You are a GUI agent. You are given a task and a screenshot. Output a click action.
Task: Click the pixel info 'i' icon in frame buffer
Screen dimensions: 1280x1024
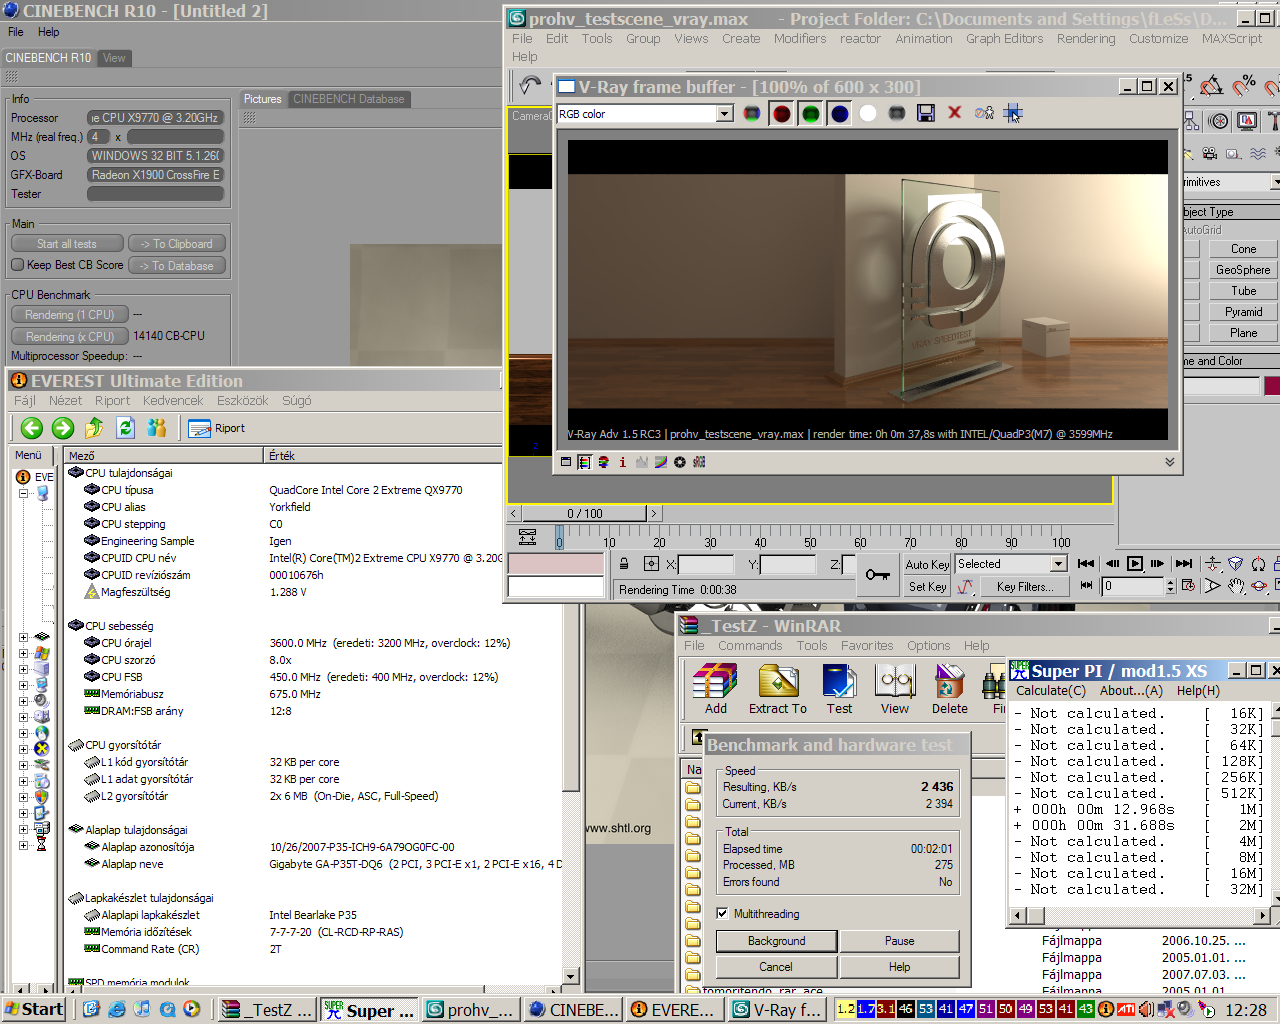(x=622, y=462)
